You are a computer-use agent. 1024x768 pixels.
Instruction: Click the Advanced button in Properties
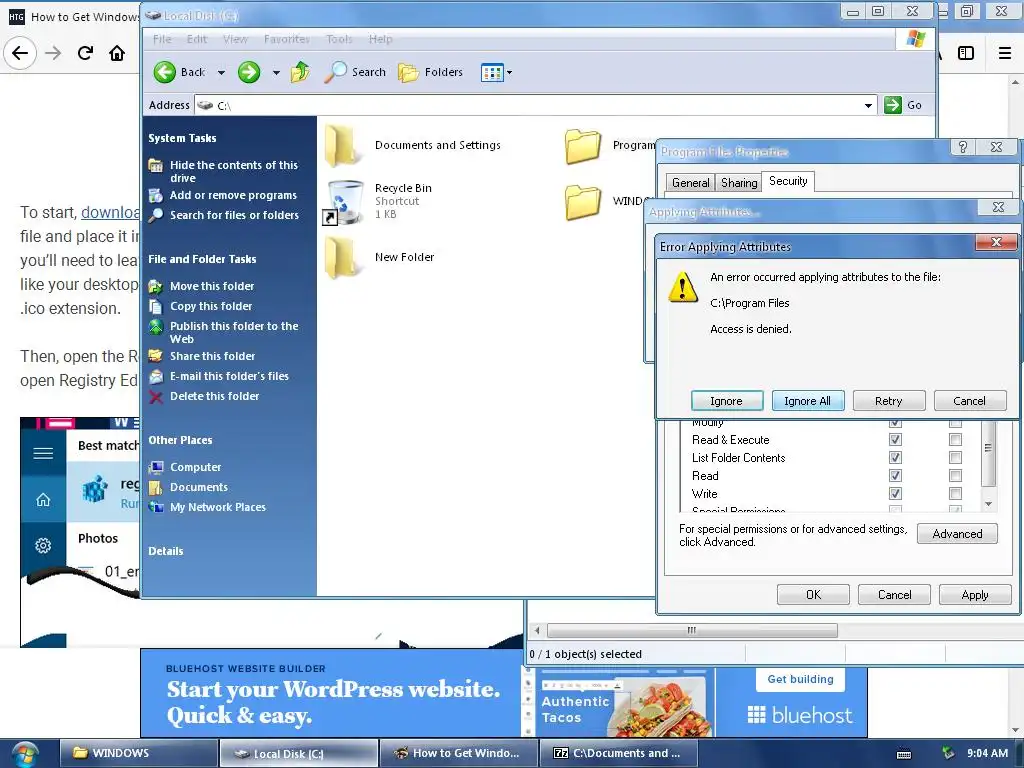point(957,534)
